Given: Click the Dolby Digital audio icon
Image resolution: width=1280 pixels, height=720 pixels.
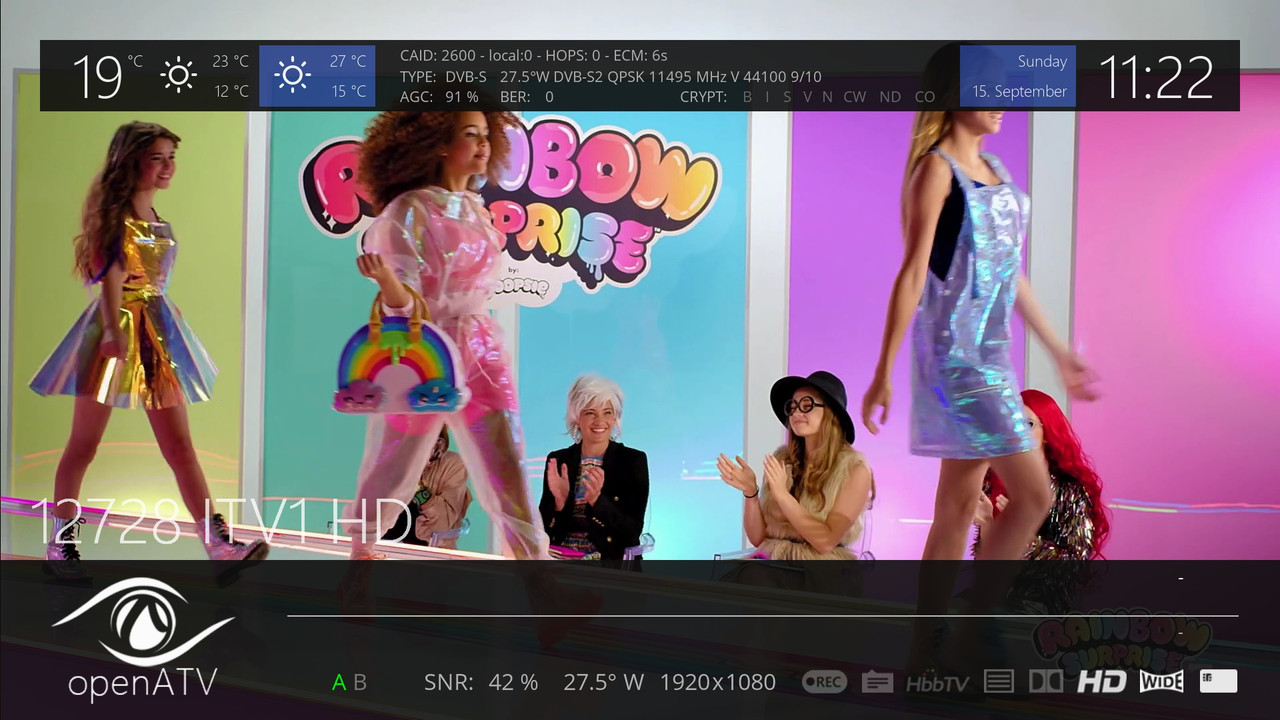Looking at the screenshot, I should tap(1046, 682).
